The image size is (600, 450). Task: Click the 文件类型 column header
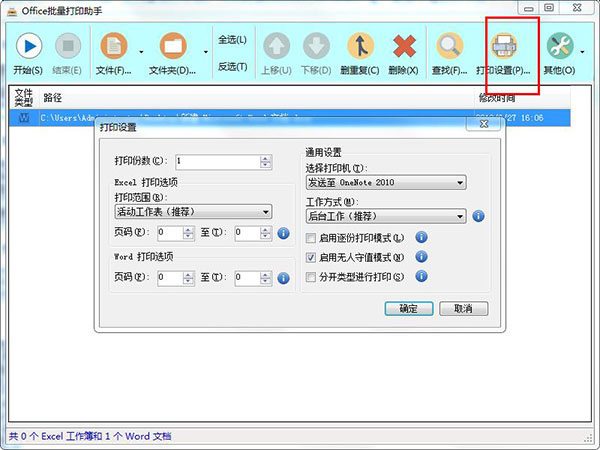click(24, 98)
